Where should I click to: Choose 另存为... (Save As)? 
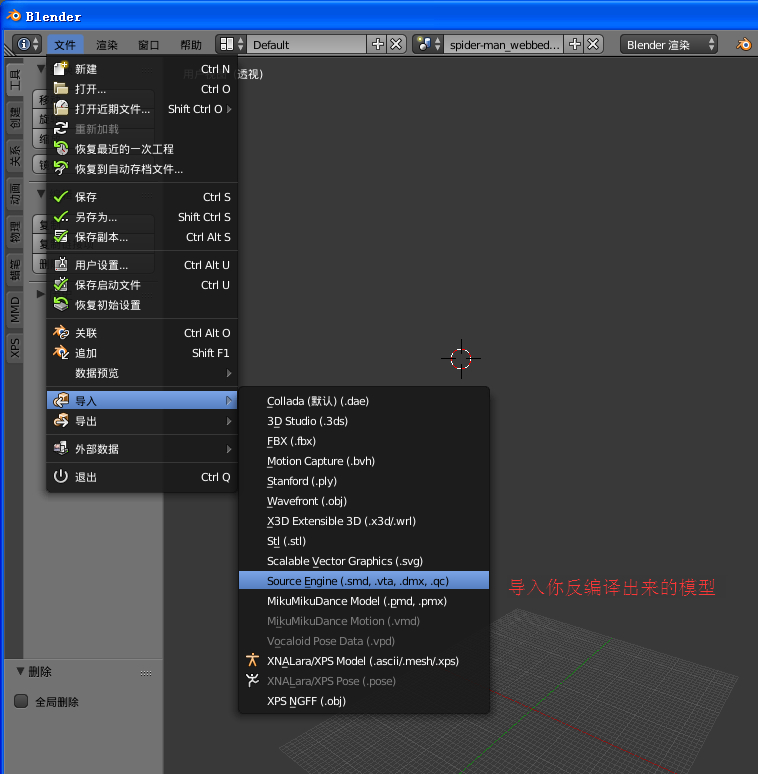pyautogui.click(x=142, y=217)
